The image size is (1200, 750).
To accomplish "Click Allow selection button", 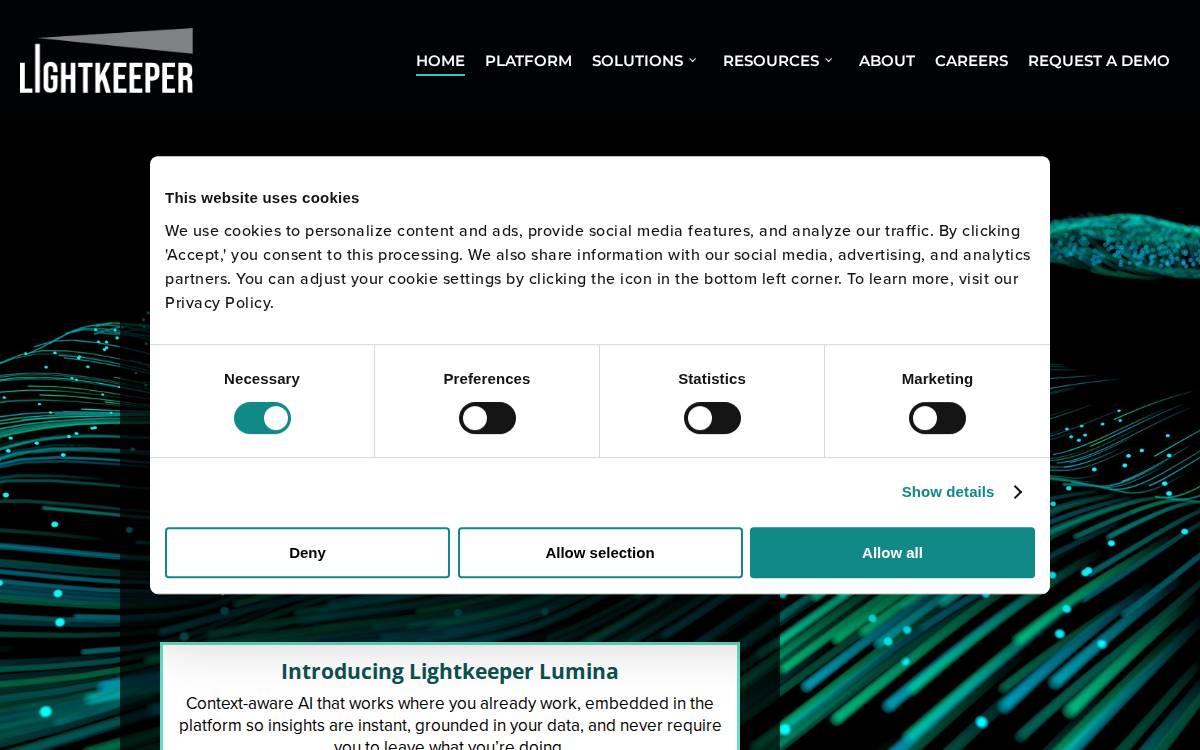I will pos(600,553).
